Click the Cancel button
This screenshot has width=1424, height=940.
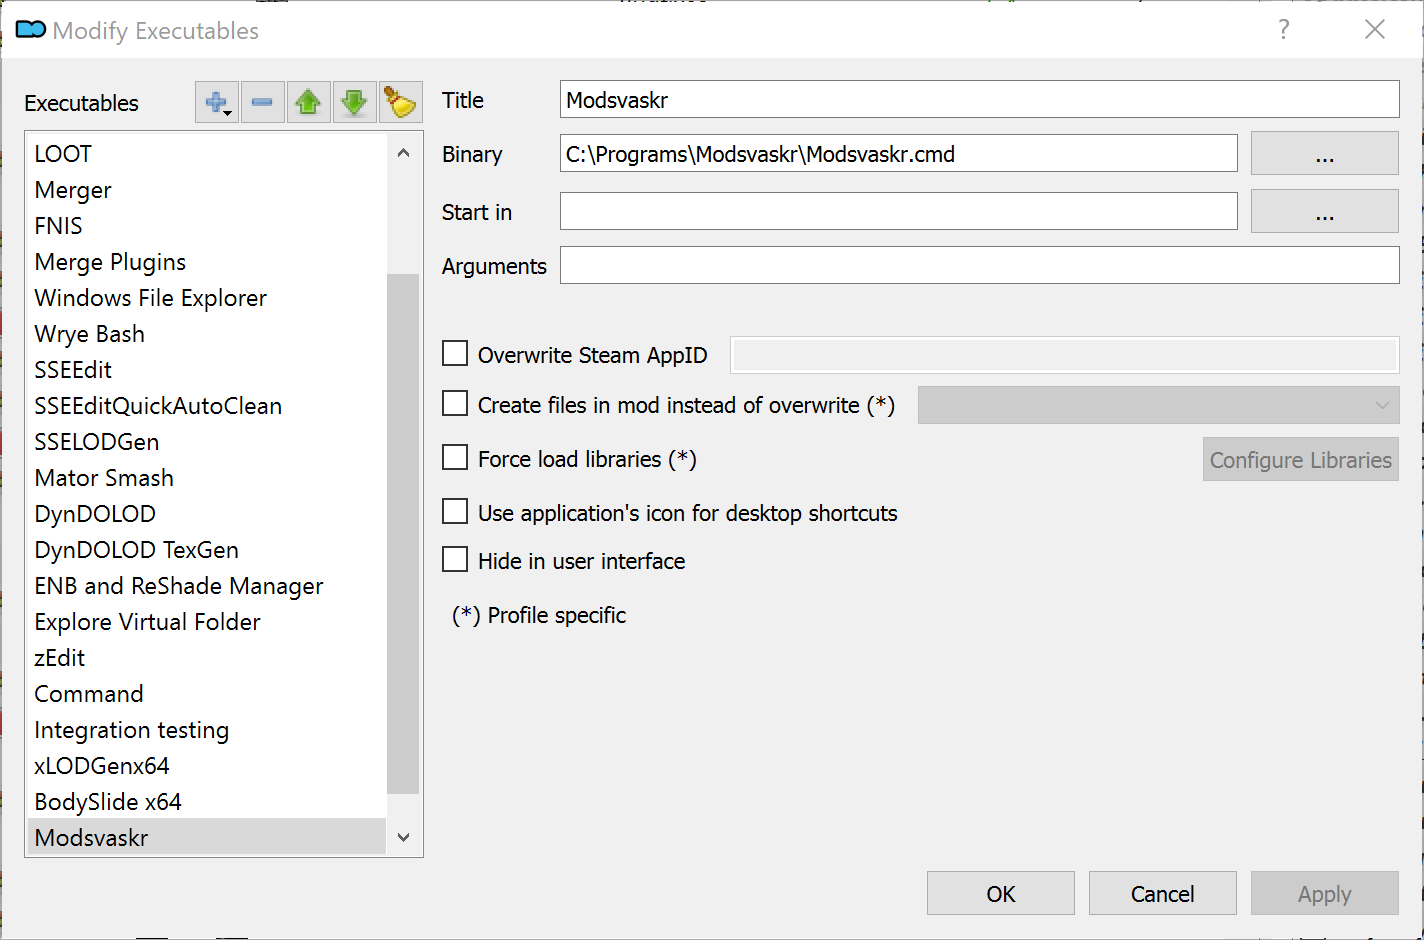(x=1162, y=893)
